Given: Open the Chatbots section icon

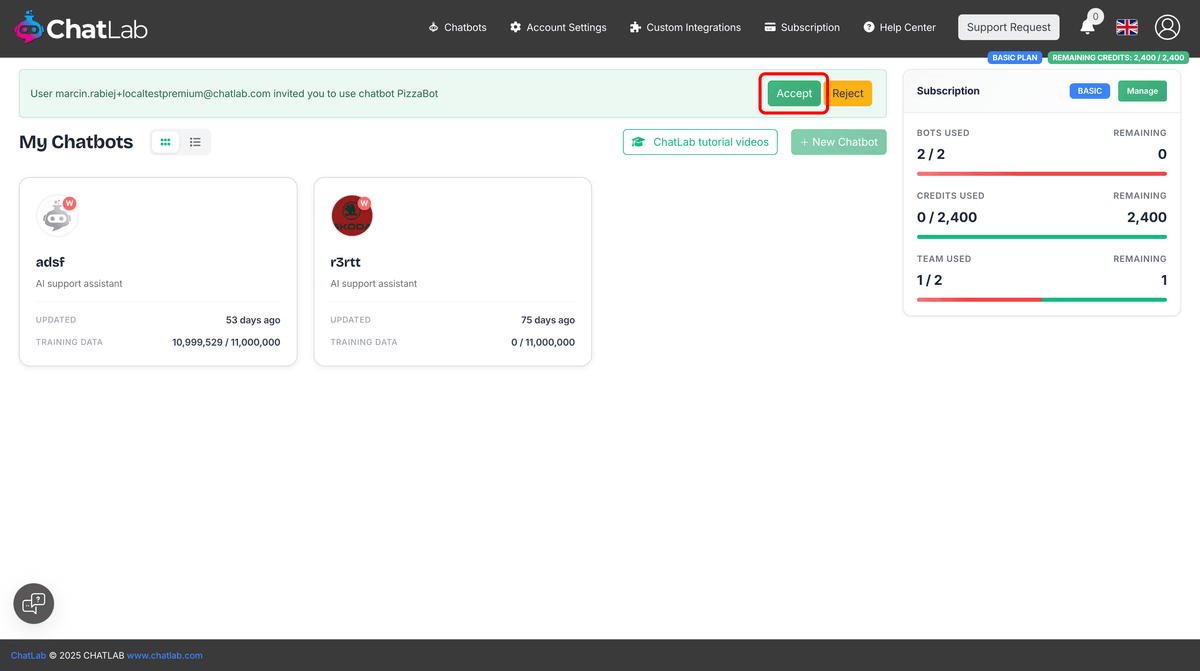Looking at the screenshot, I should tap(434, 27).
